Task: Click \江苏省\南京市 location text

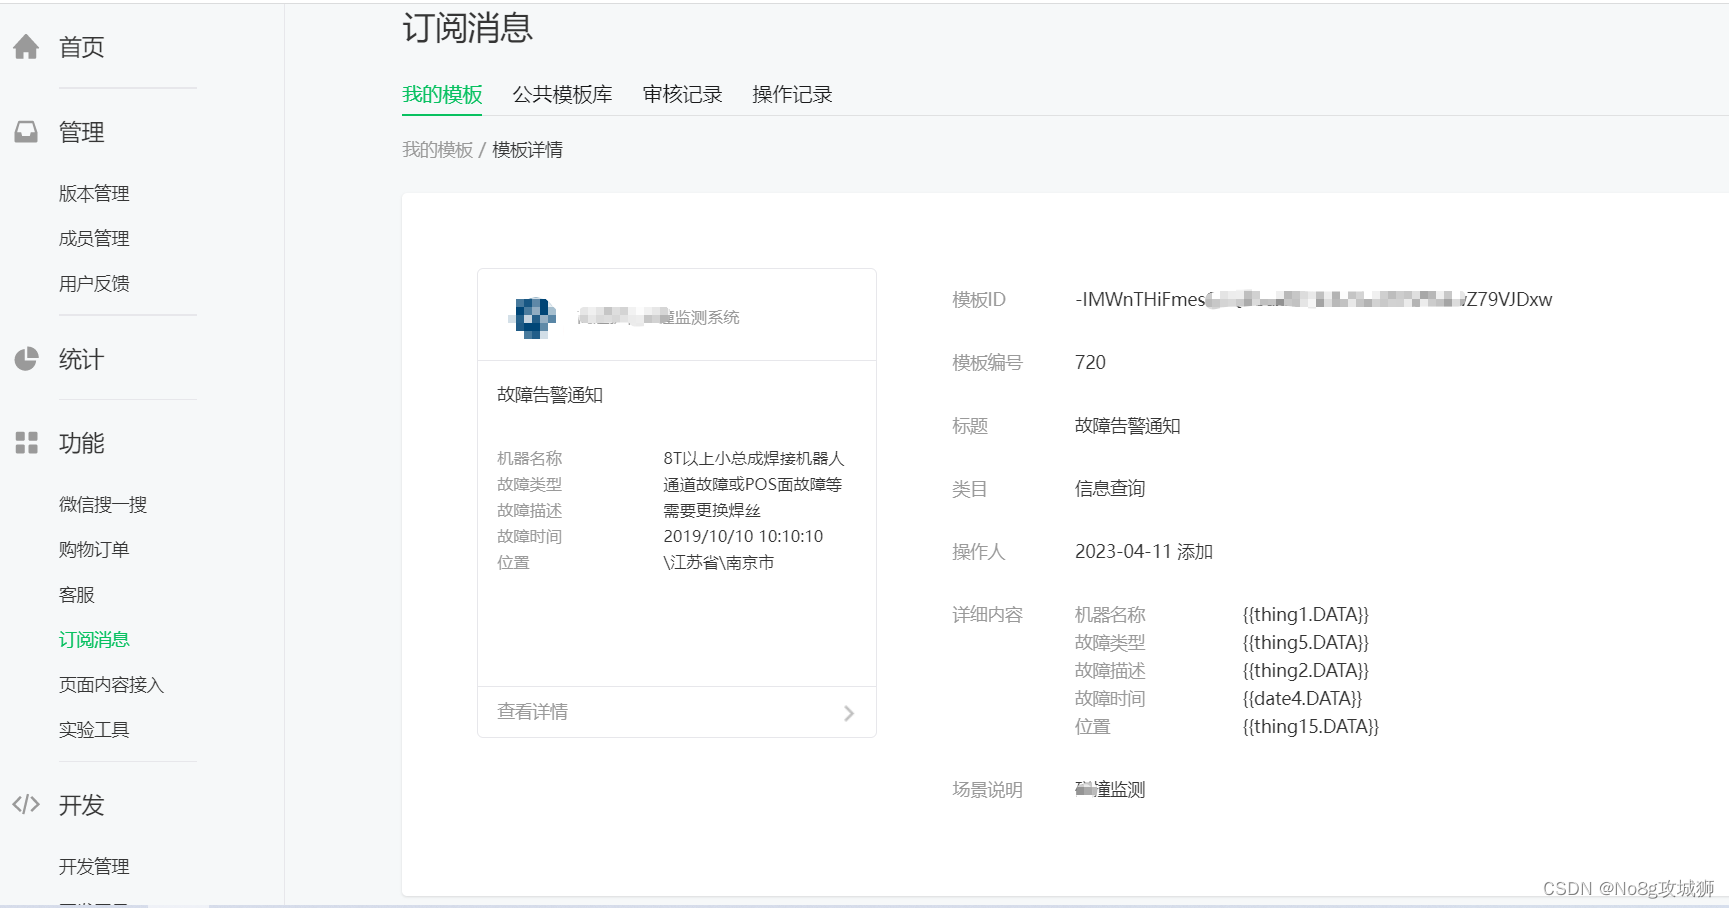Action: (x=719, y=563)
